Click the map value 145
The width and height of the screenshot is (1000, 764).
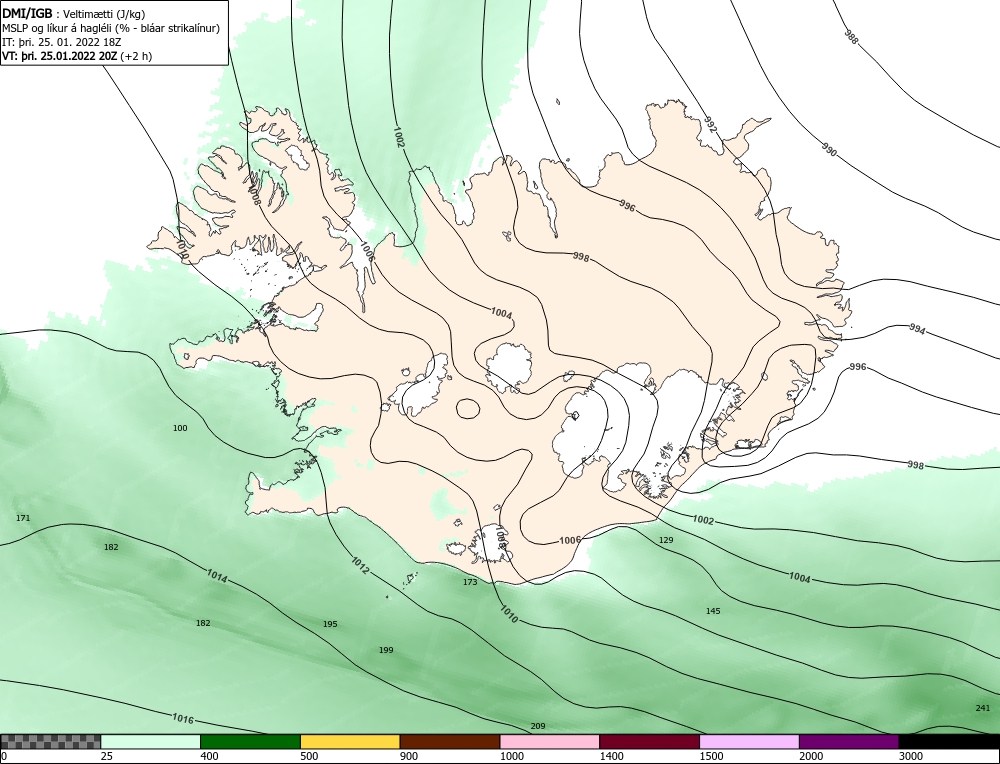click(713, 611)
